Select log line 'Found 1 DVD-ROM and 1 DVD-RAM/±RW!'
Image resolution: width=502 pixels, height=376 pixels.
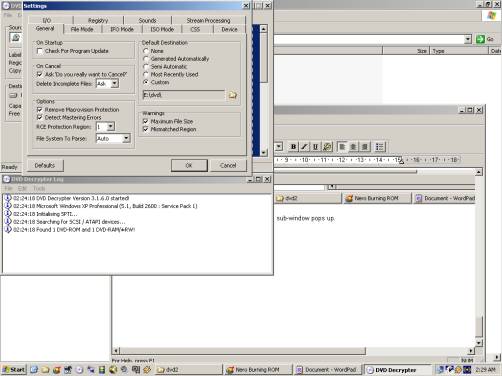click(74, 230)
